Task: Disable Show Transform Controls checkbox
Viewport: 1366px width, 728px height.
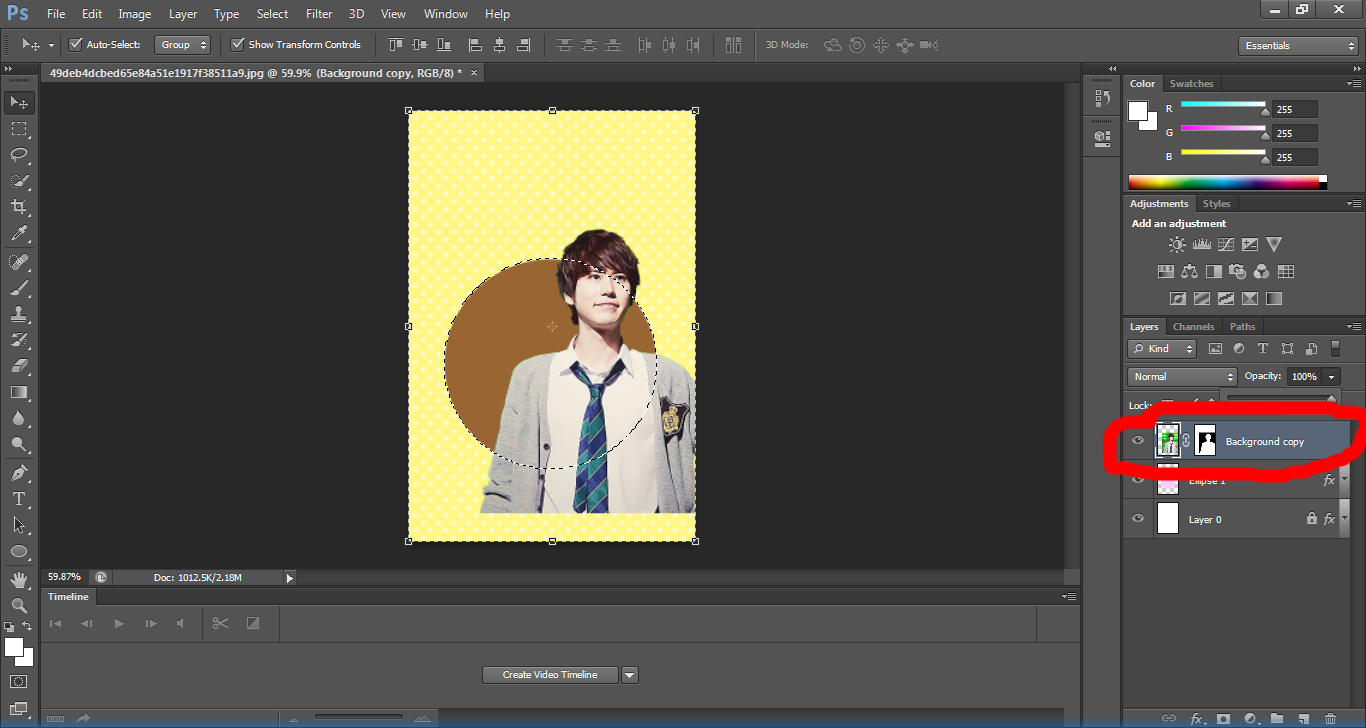Action: [237, 45]
